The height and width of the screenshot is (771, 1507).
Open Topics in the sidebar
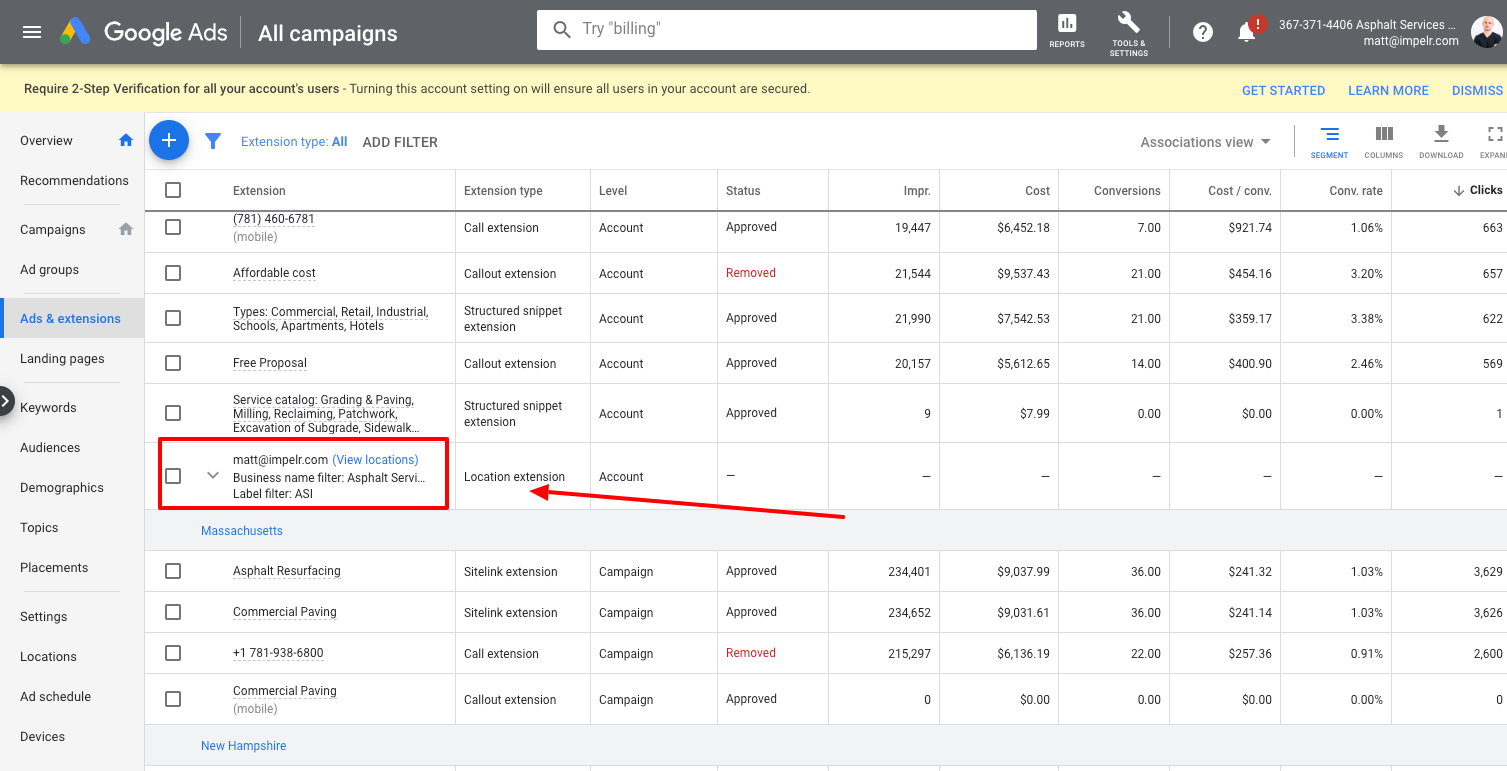pos(39,528)
